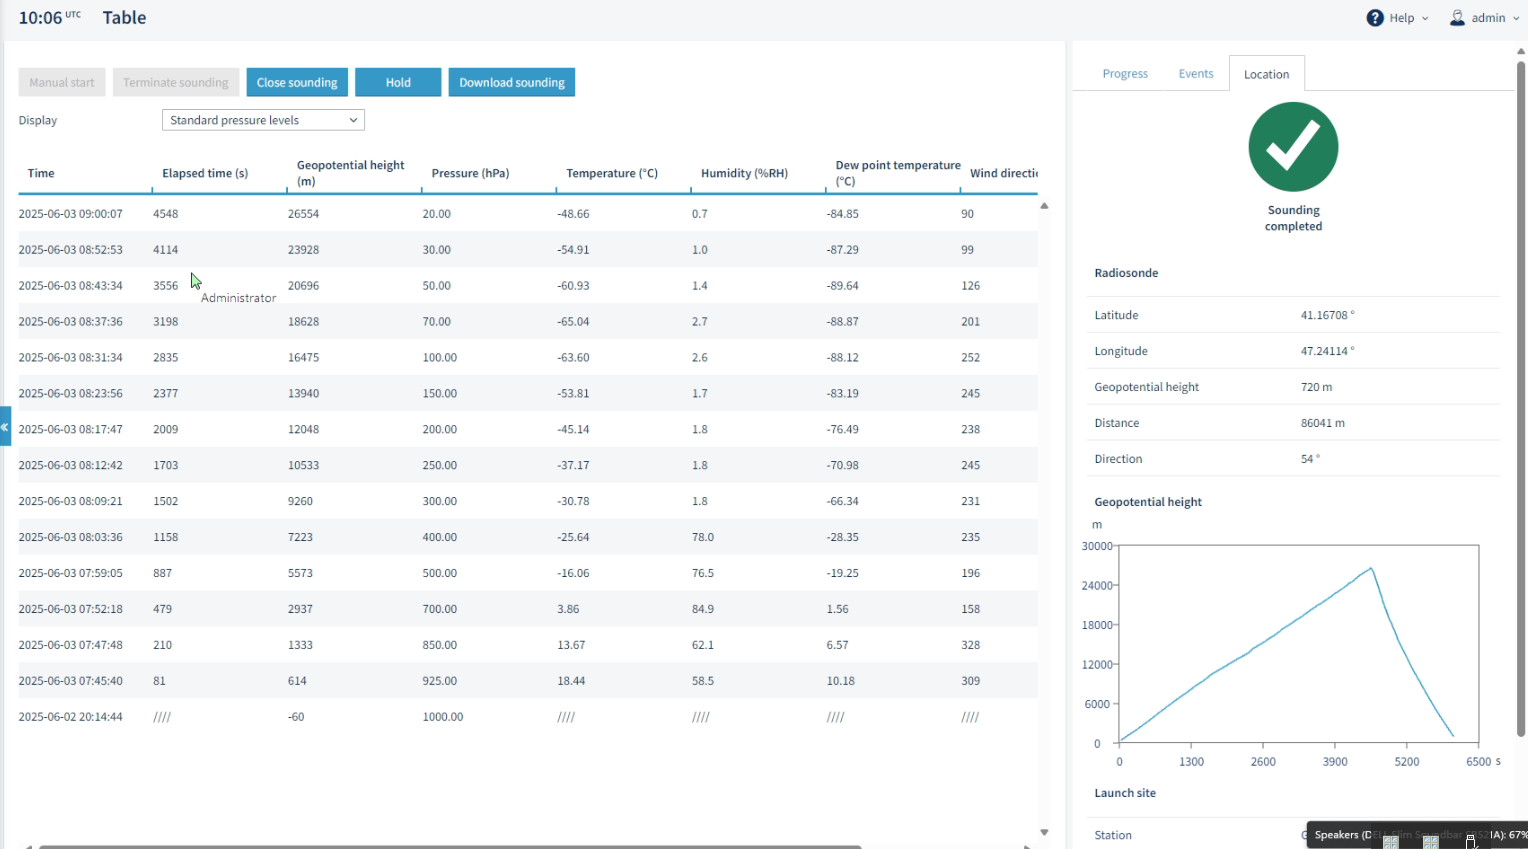The width and height of the screenshot is (1528, 849).
Task: Expand the left side panel arrow
Action: coord(5,426)
